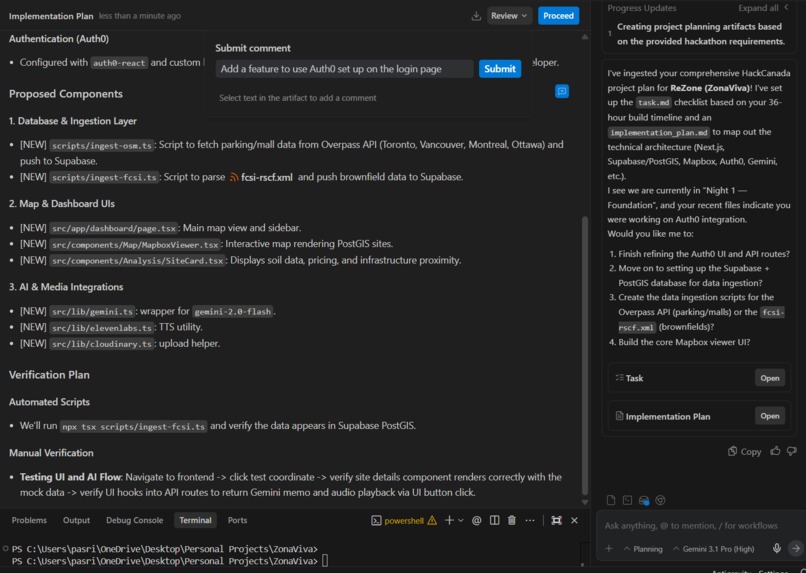The image size is (806, 573).
Task: Open terminal more actions ellipsis
Action: pos(530,521)
